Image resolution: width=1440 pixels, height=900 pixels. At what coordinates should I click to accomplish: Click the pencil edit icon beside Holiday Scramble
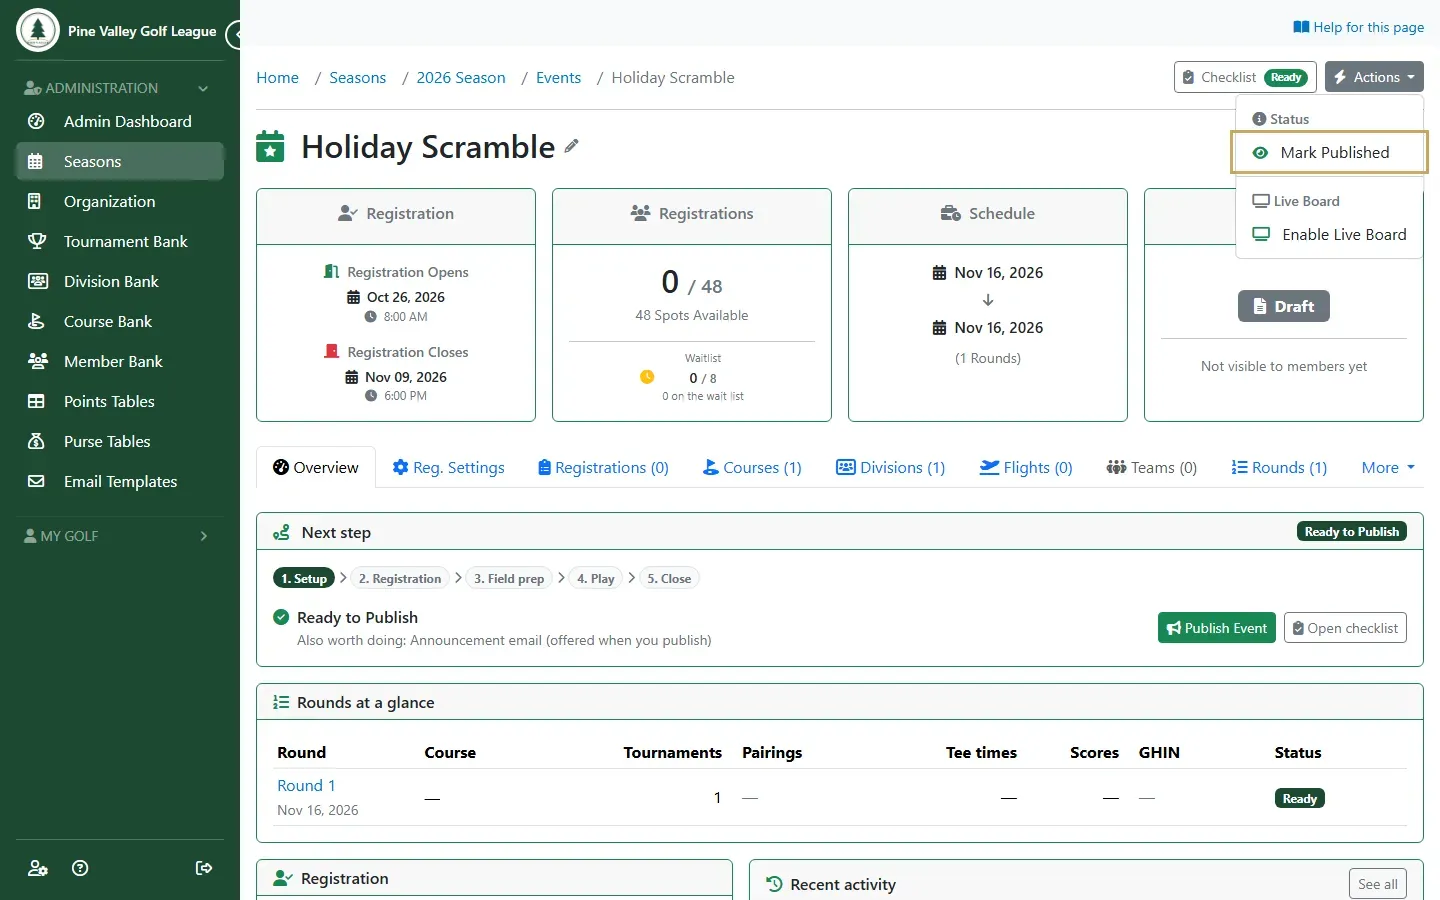coord(571,146)
